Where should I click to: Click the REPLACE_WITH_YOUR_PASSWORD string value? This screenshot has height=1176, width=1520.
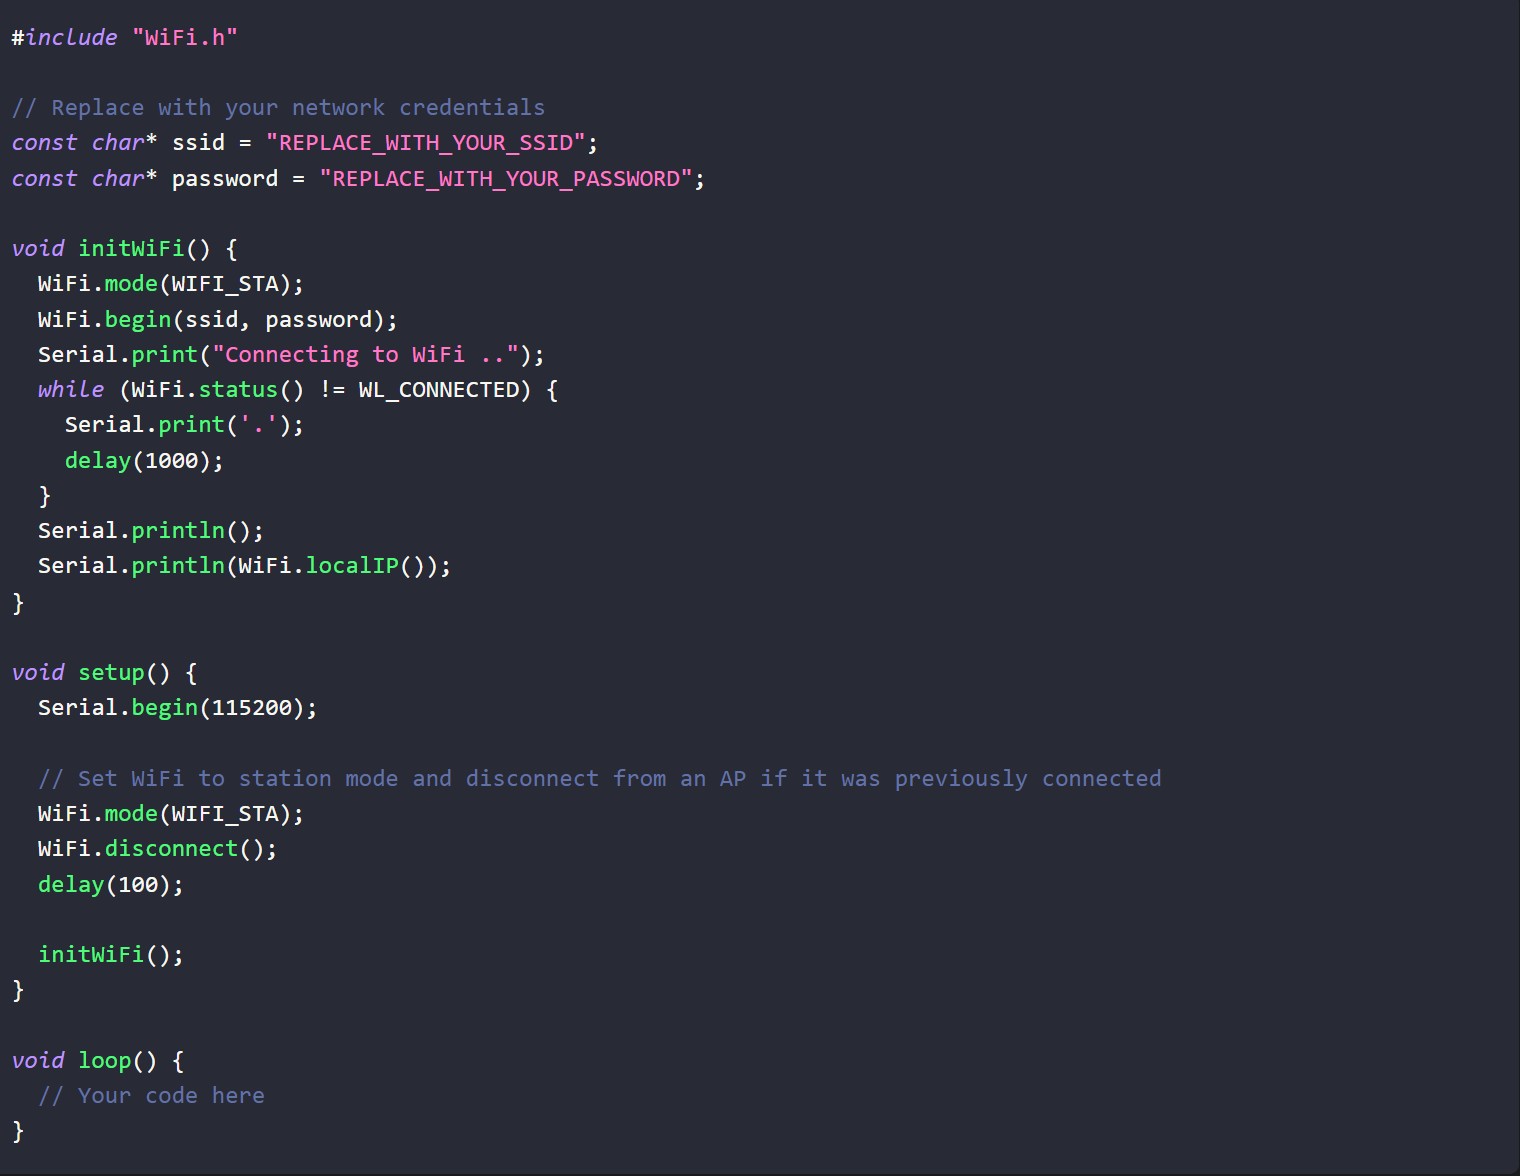505,179
